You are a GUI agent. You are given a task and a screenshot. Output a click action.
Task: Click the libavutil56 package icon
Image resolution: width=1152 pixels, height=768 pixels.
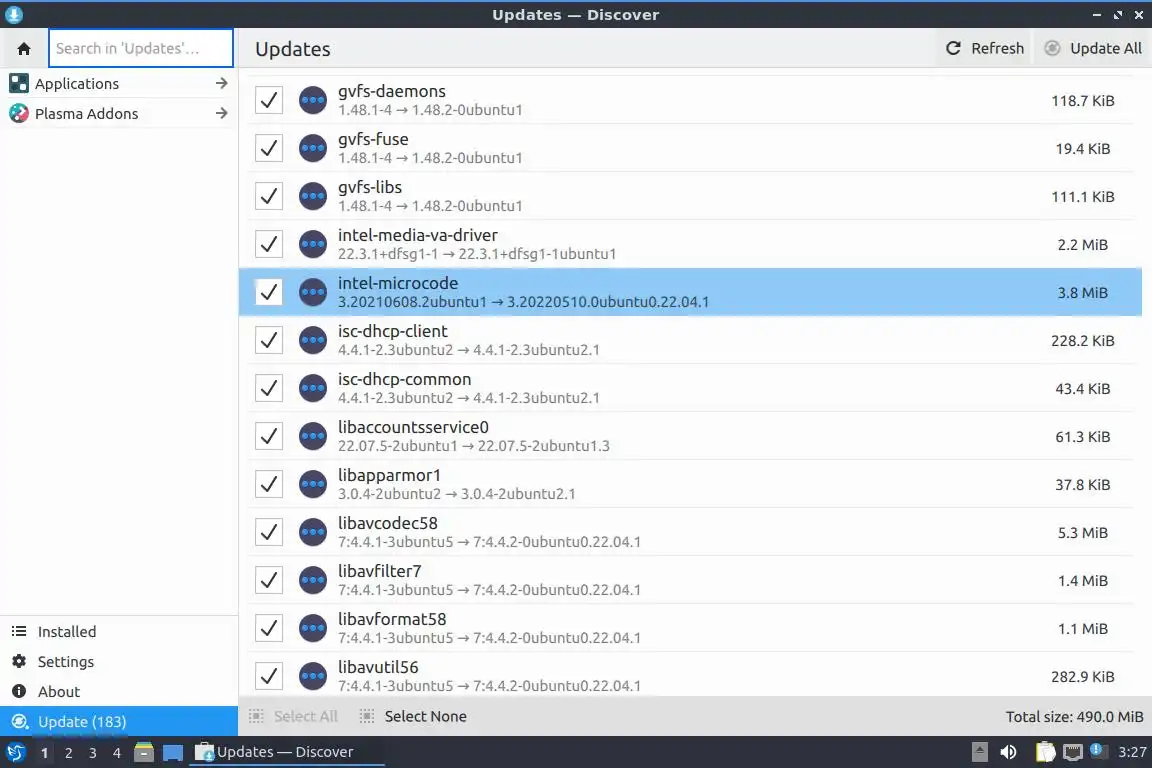[313, 676]
